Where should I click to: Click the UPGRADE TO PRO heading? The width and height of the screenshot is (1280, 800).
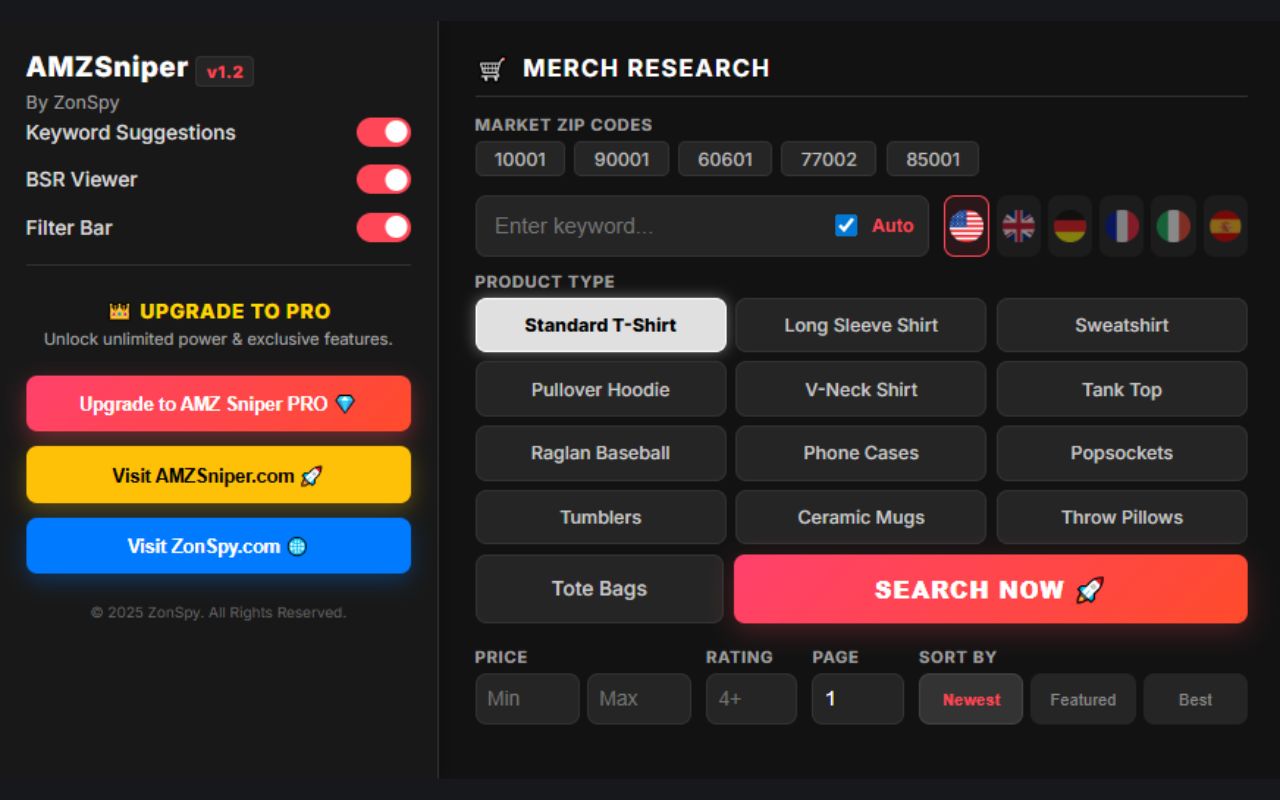click(x=219, y=311)
